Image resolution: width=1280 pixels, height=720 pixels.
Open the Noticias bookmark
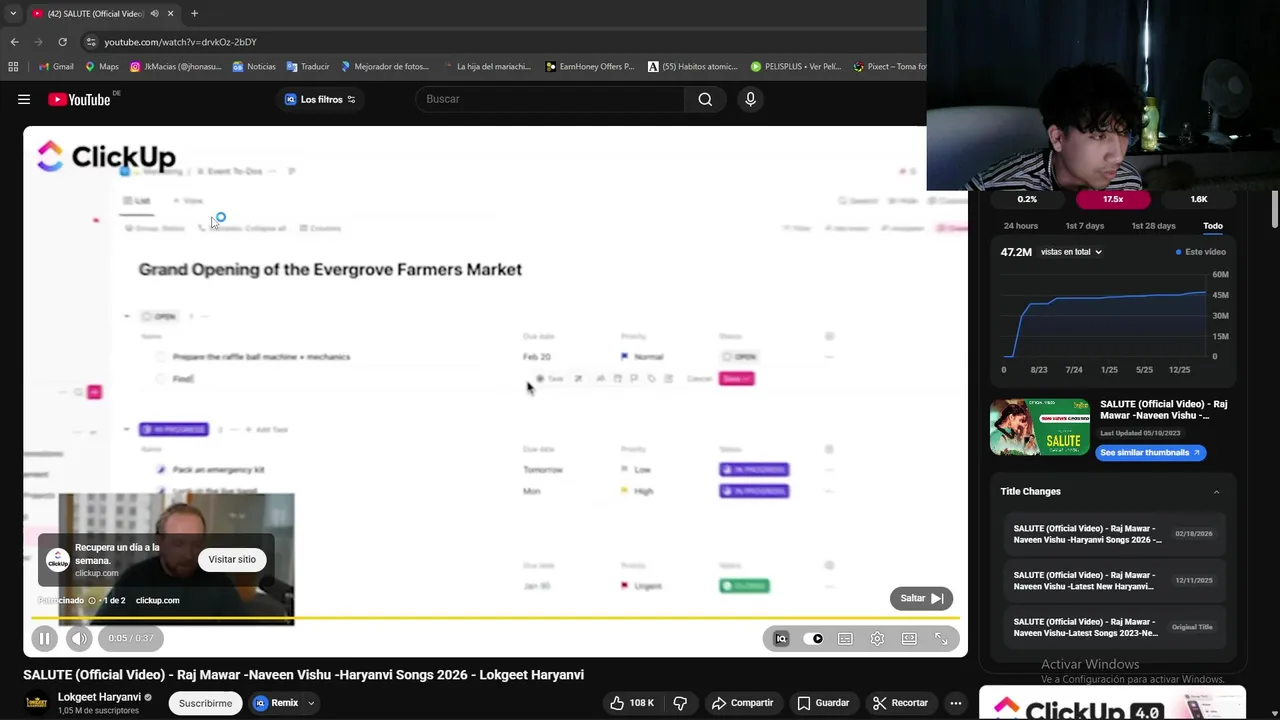coord(254,67)
